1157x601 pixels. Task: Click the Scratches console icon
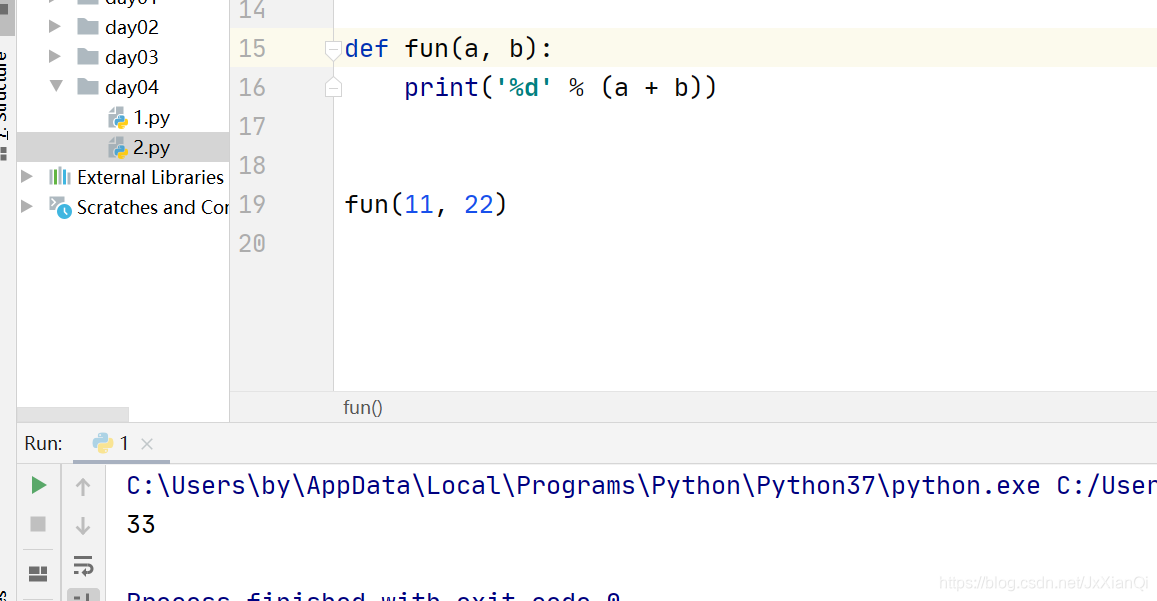pyautogui.click(x=60, y=207)
